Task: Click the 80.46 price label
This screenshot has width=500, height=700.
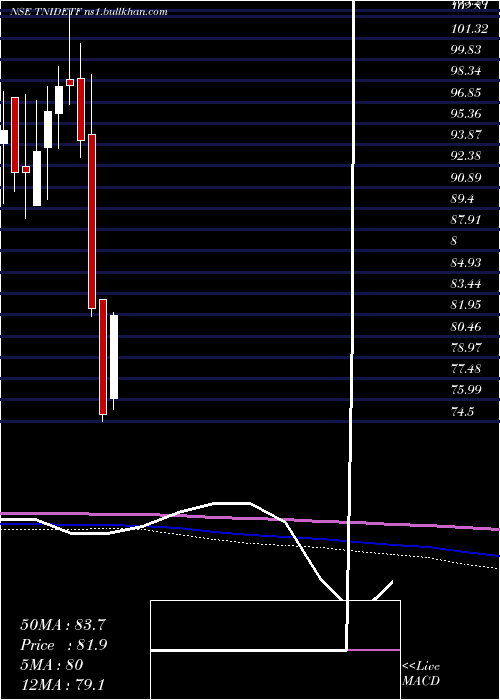Action: (466, 326)
